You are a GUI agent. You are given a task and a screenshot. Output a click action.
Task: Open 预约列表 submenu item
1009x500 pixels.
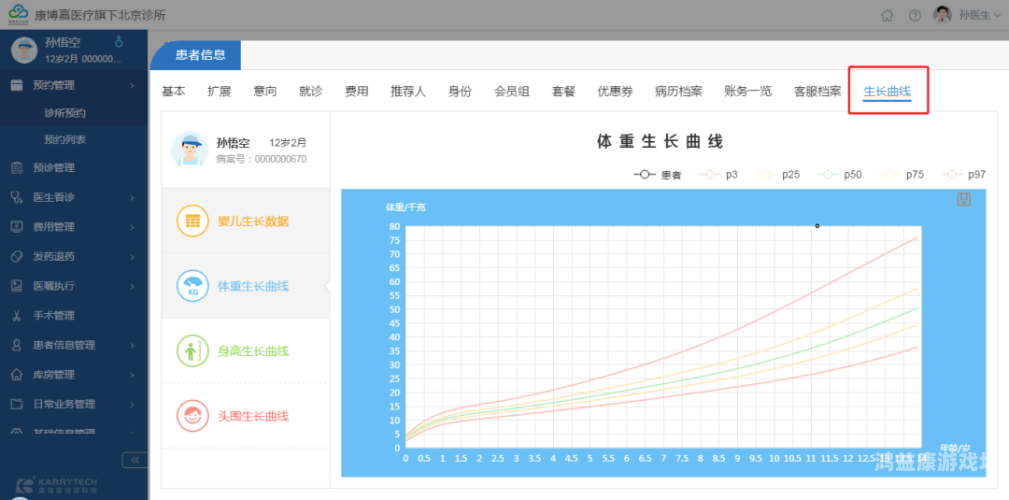point(65,140)
